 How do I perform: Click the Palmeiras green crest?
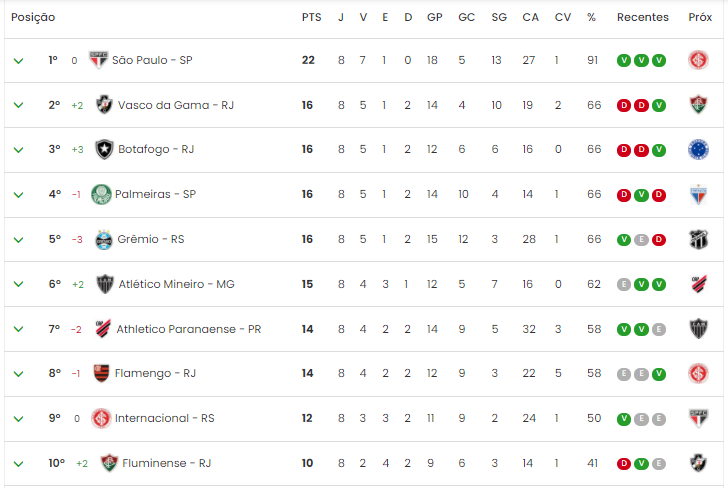(x=101, y=194)
